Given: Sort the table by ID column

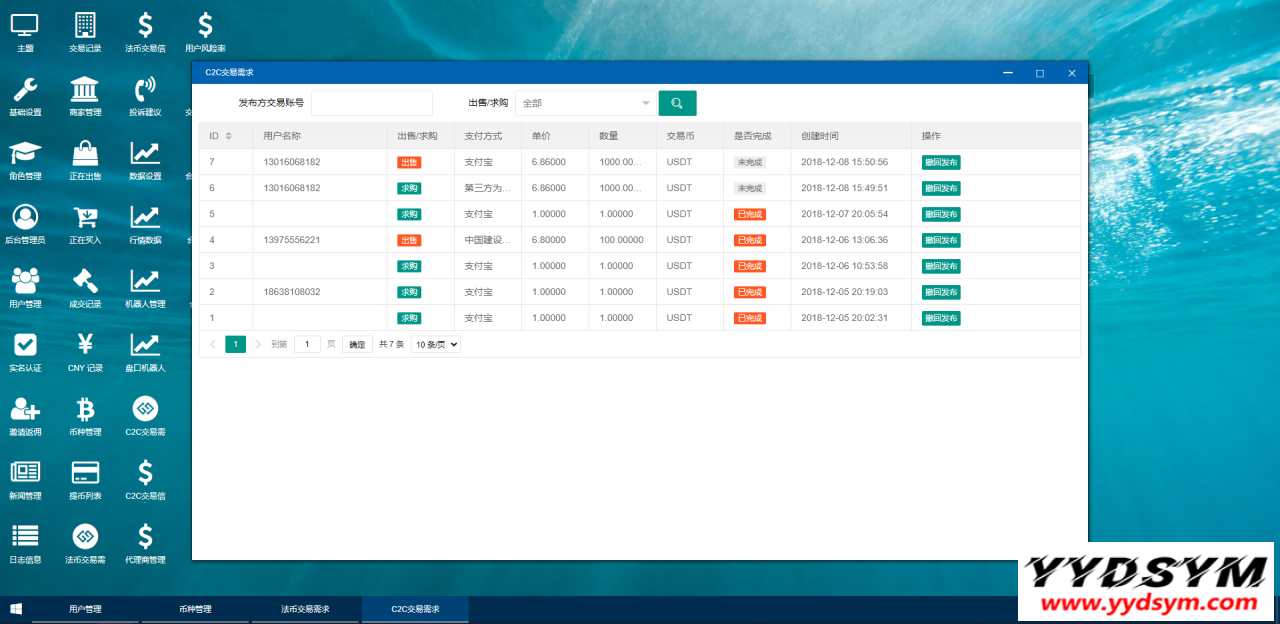Looking at the screenshot, I should 228,136.
